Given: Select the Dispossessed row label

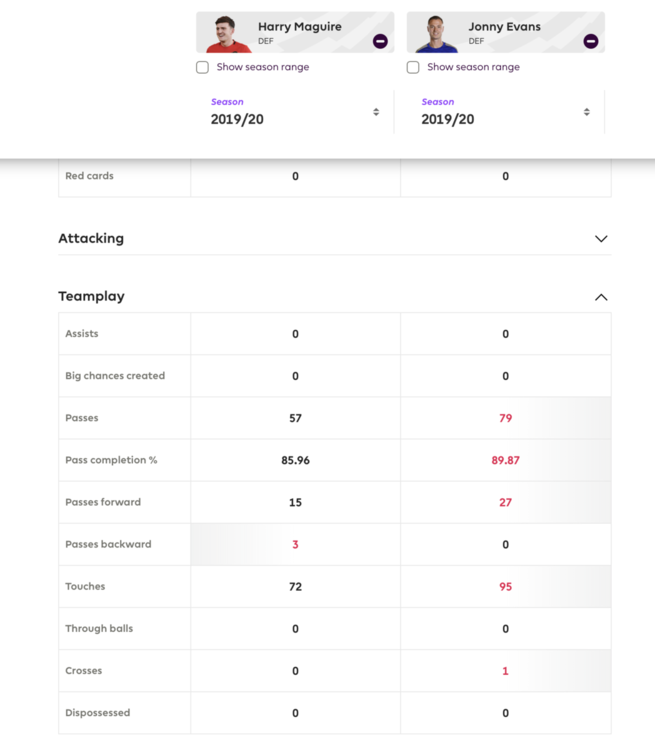Looking at the screenshot, I should (x=98, y=713).
